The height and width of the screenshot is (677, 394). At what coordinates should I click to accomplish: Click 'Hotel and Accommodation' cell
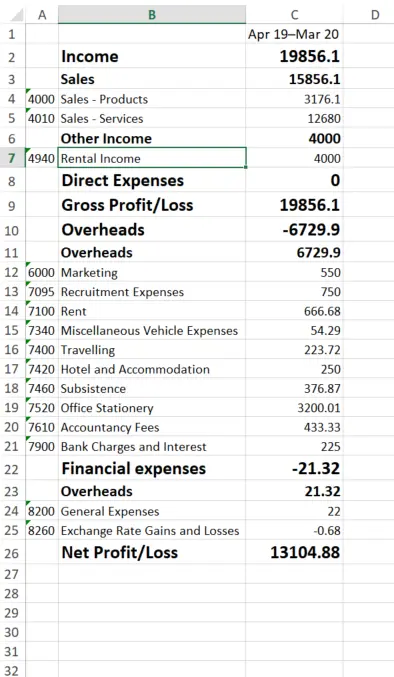[152, 369]
